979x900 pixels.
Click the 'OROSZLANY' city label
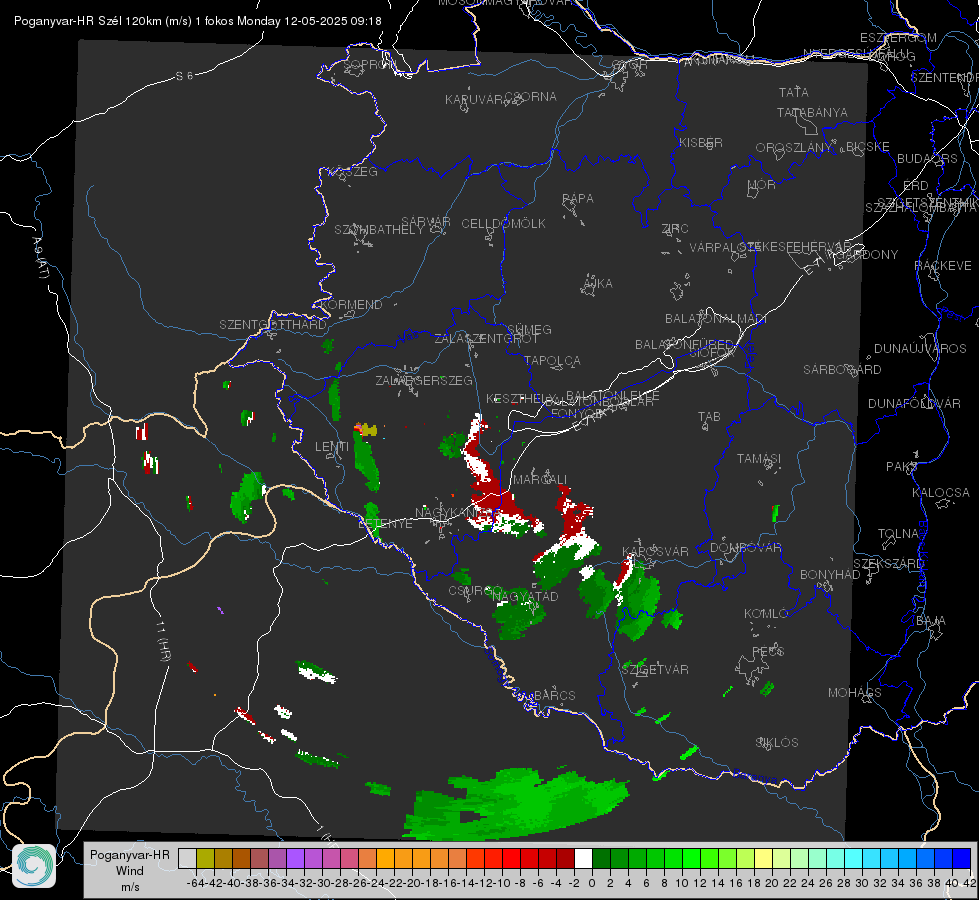[794, 148]
